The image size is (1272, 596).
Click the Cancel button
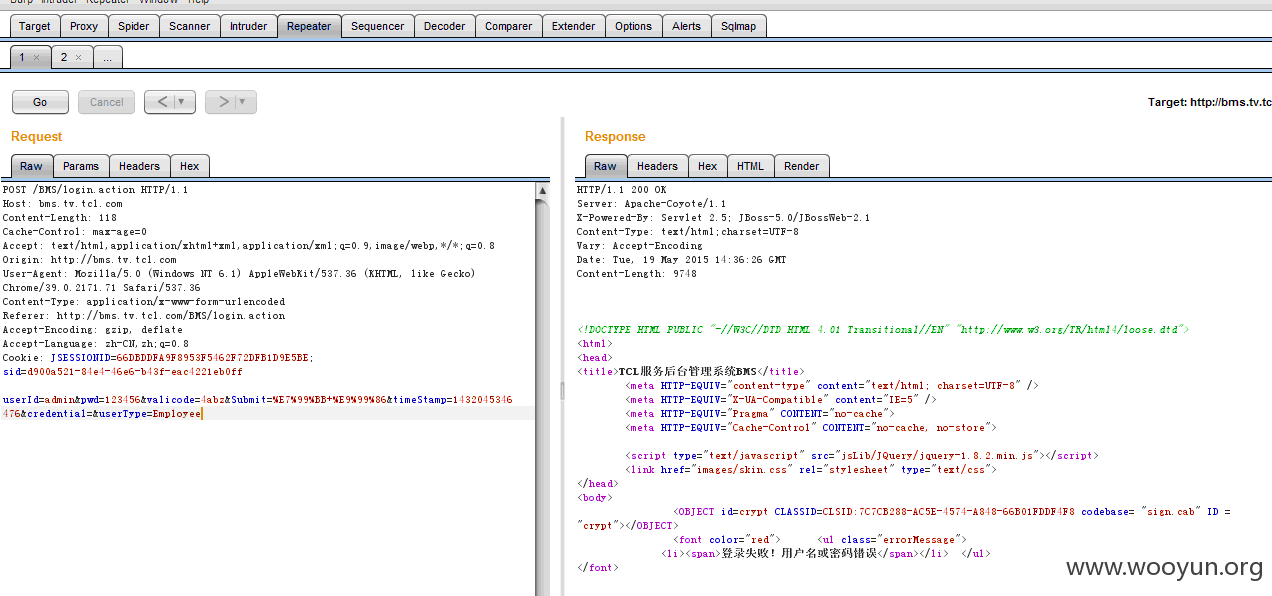(107, 102)
